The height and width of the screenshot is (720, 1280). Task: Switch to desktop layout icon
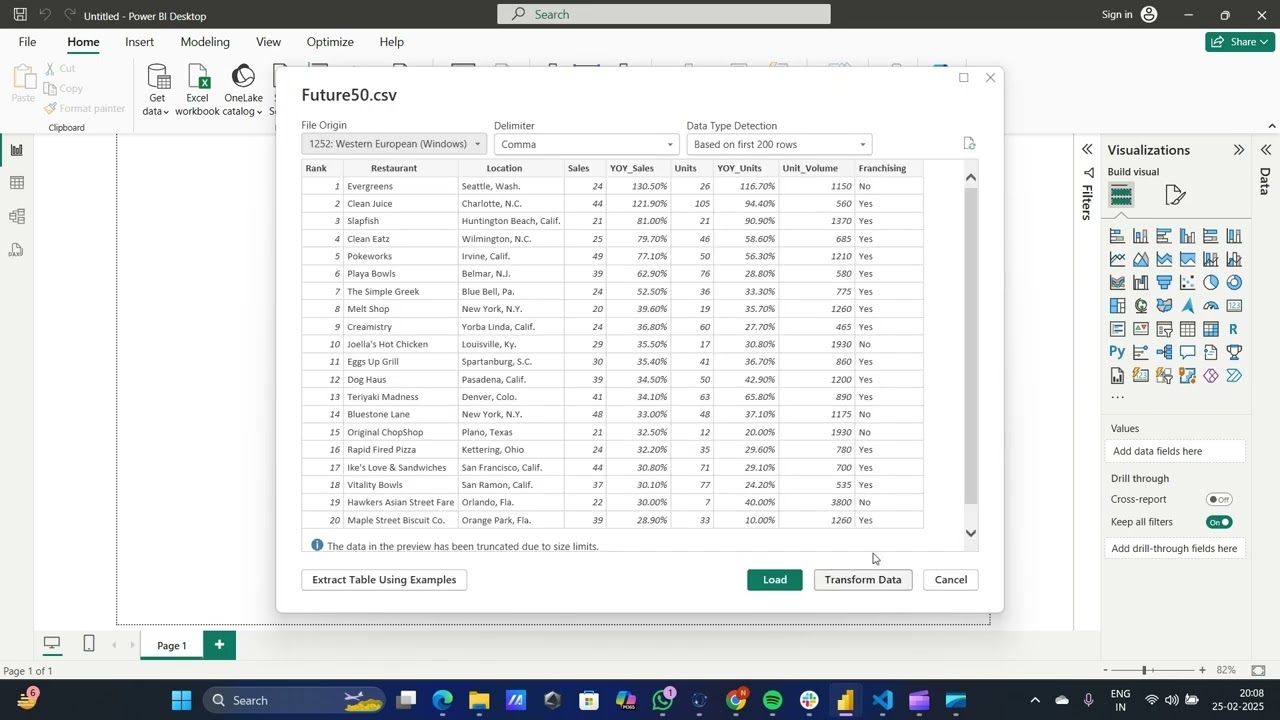(x=52, y=643)
